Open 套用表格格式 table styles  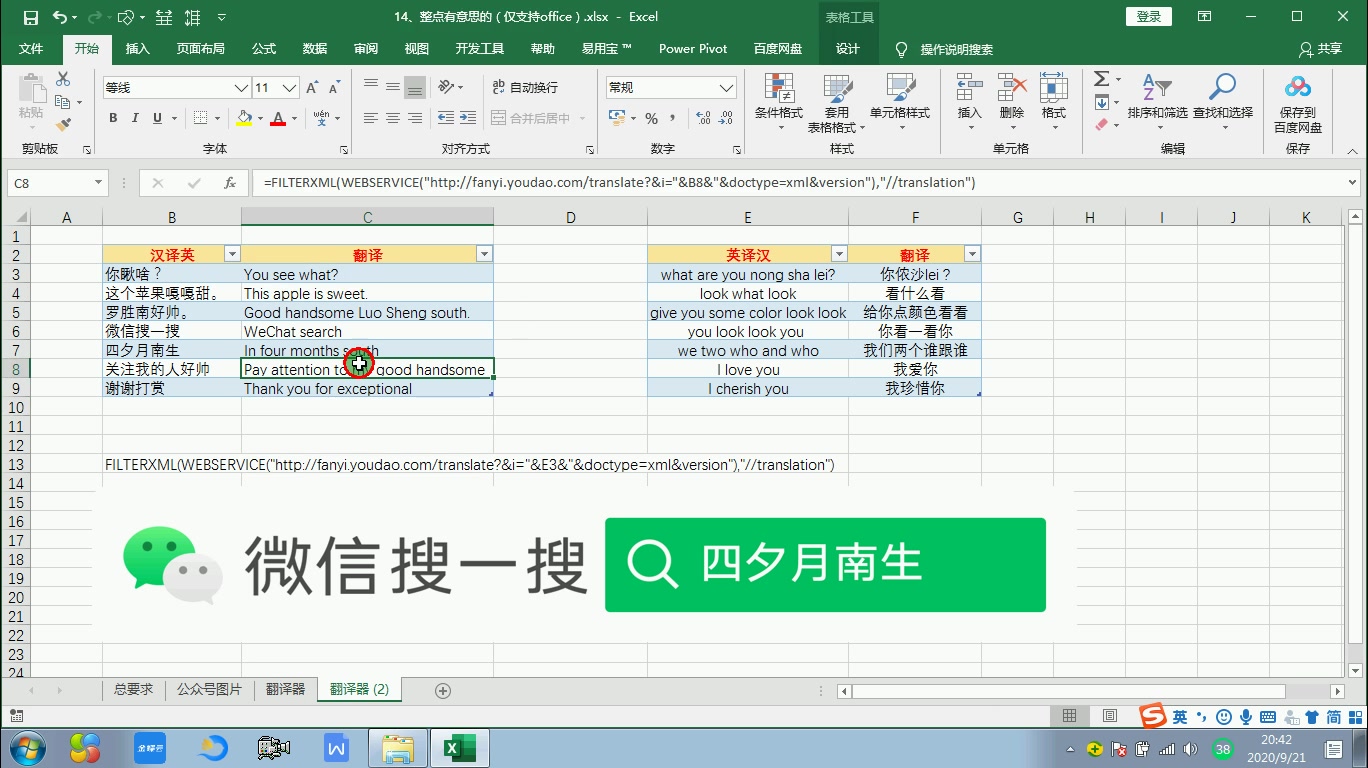[837, 102]
